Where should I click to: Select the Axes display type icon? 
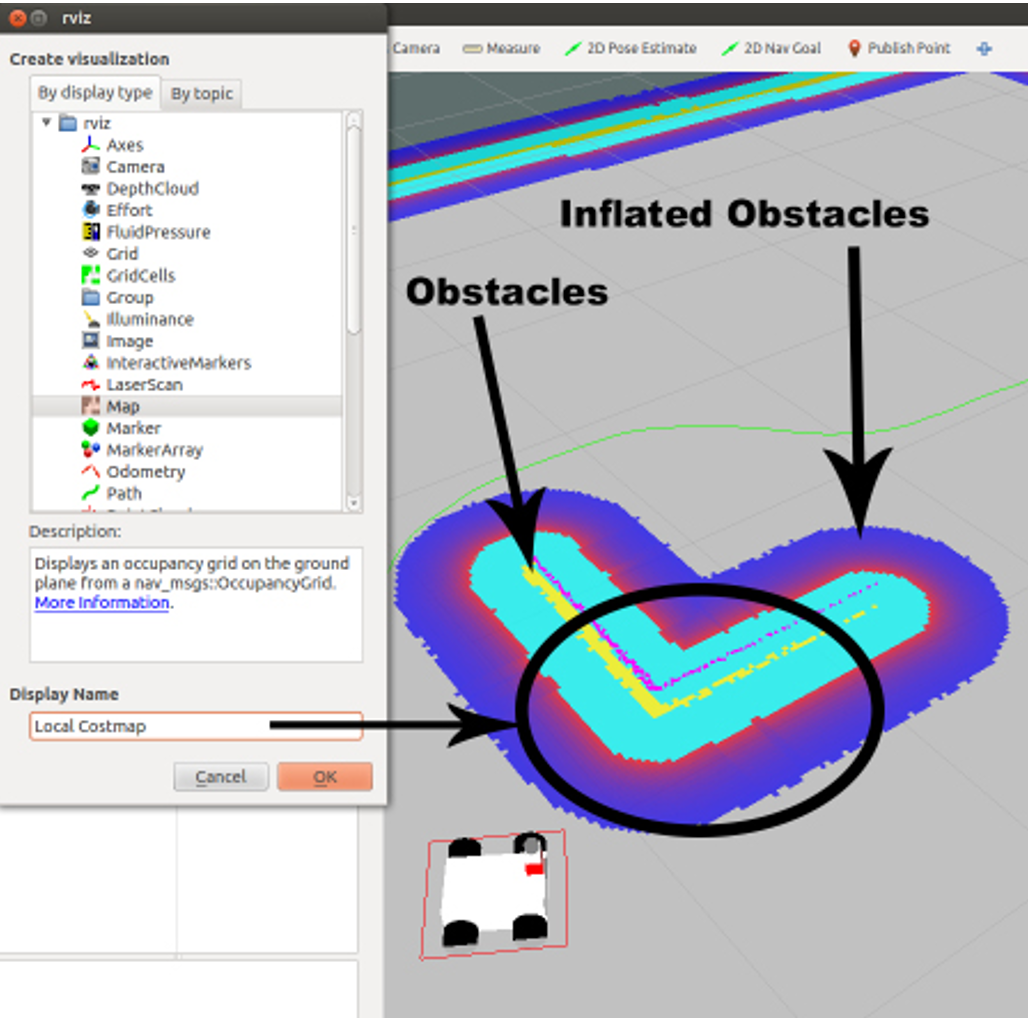pos(90,145)
